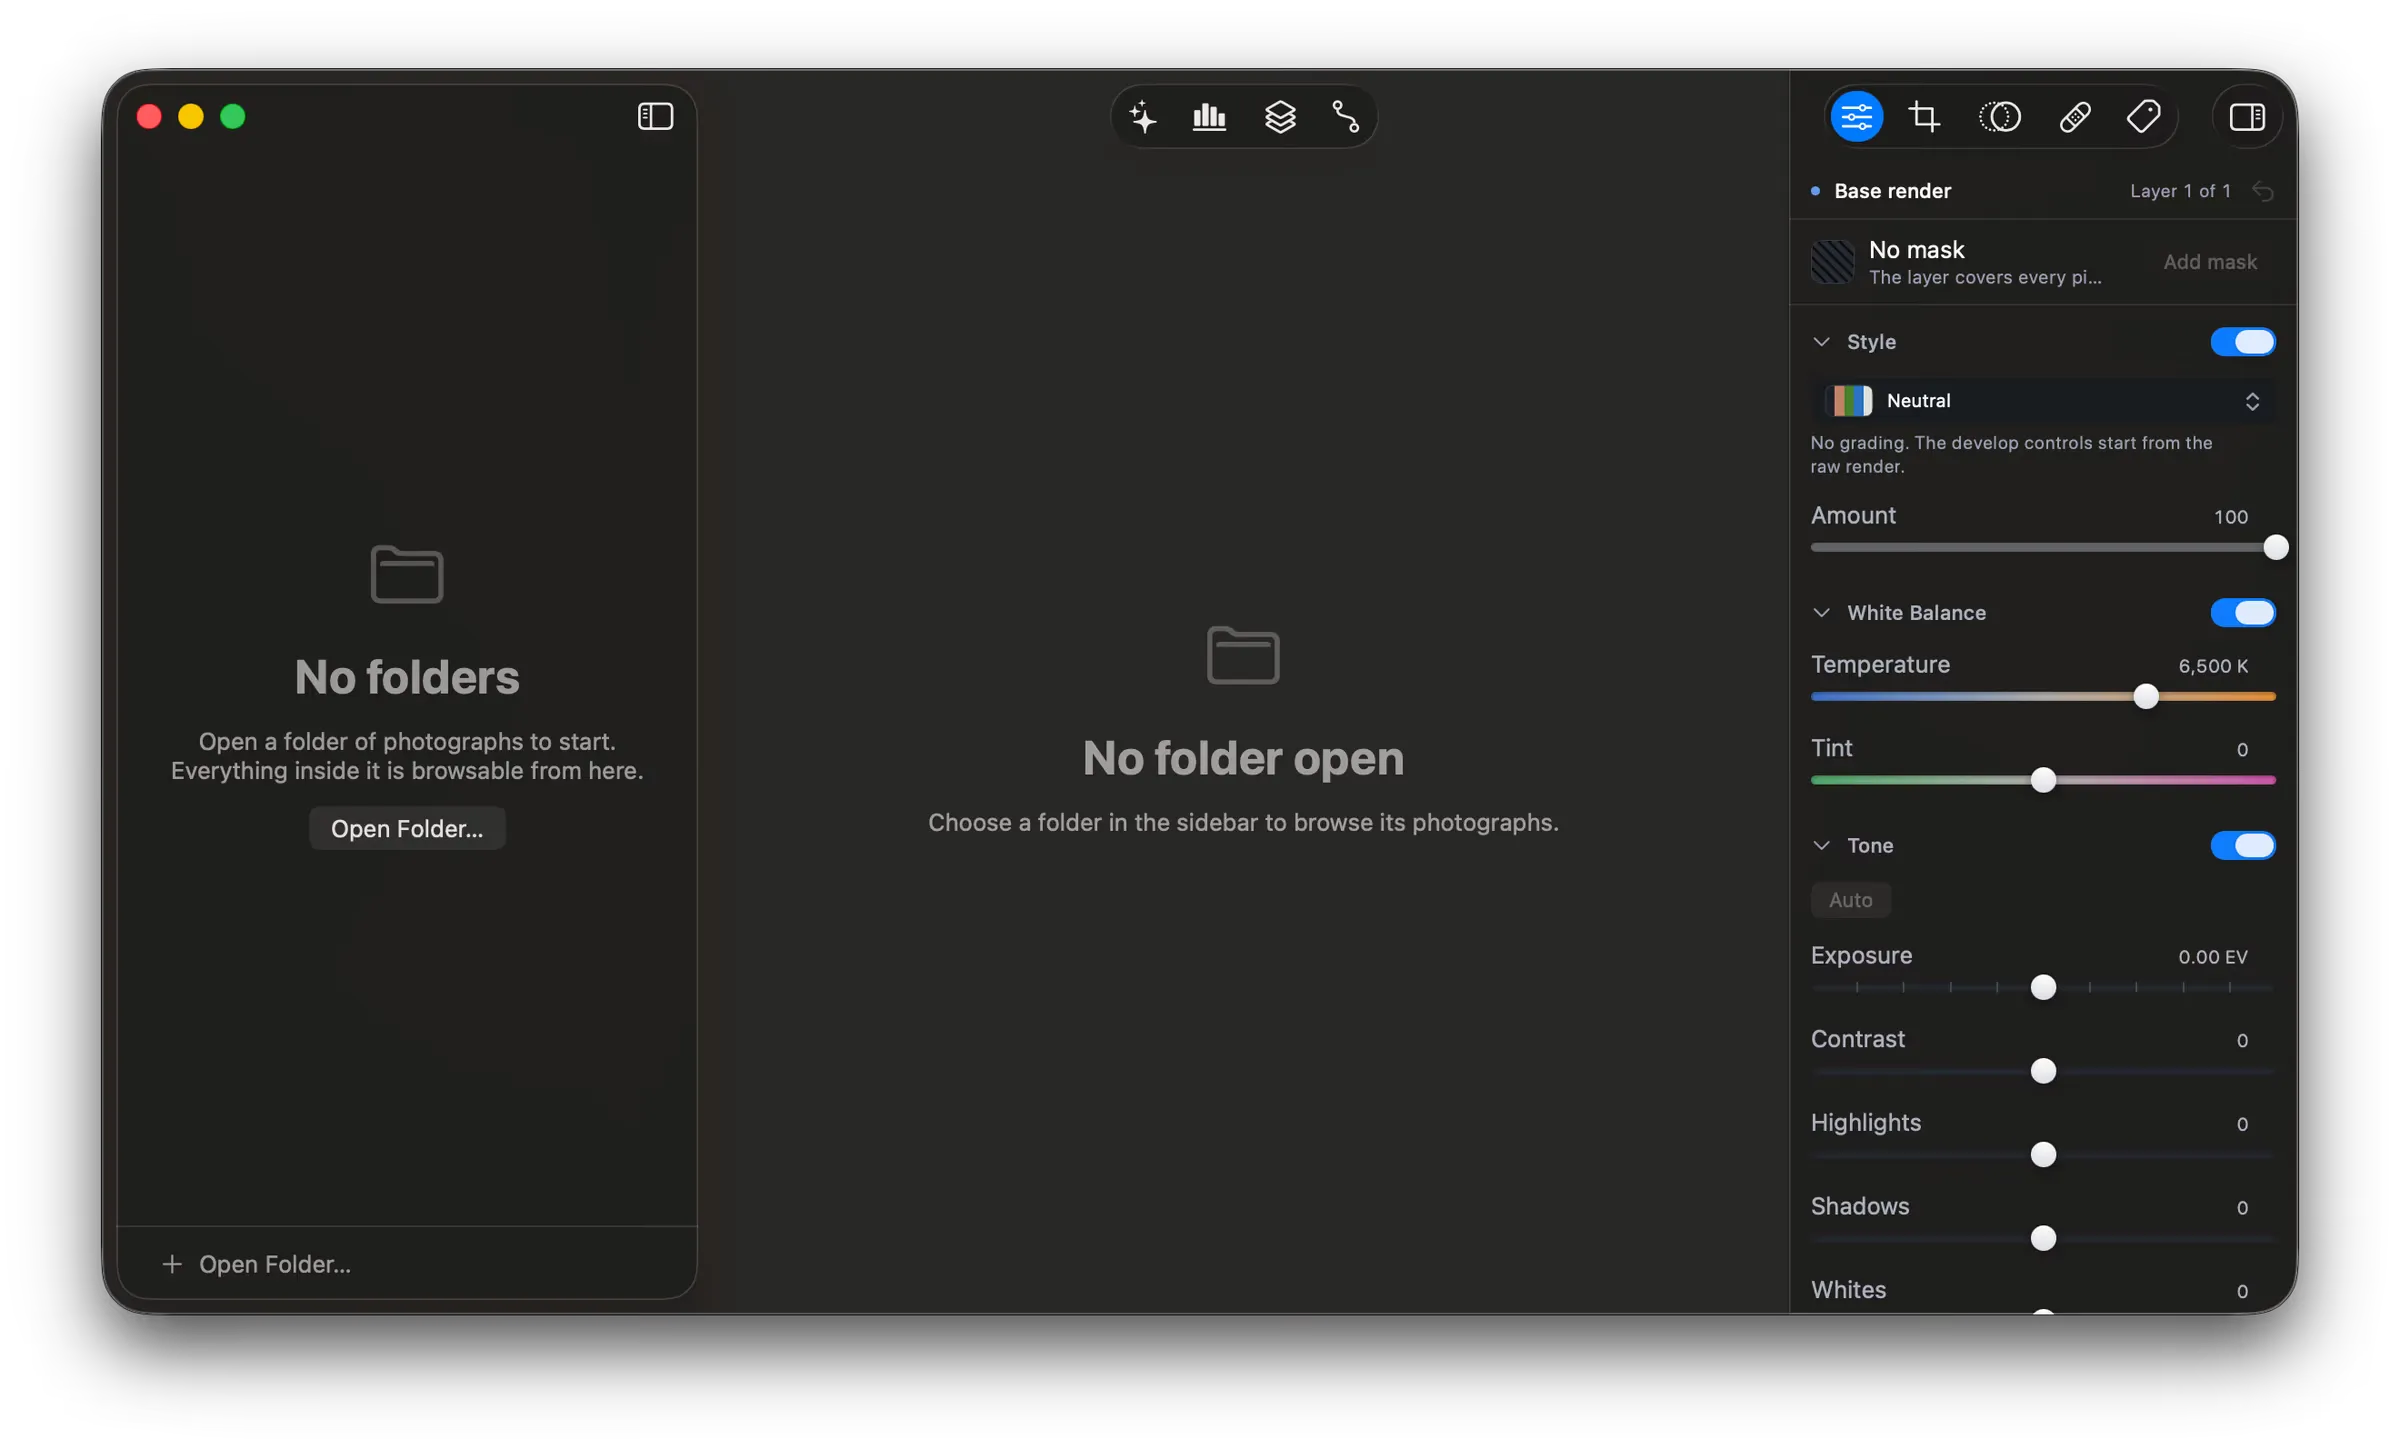This screenshot has height=1449, width=2400.
Task: Click the folder icon above No folders
Action: tap(407, 574)
